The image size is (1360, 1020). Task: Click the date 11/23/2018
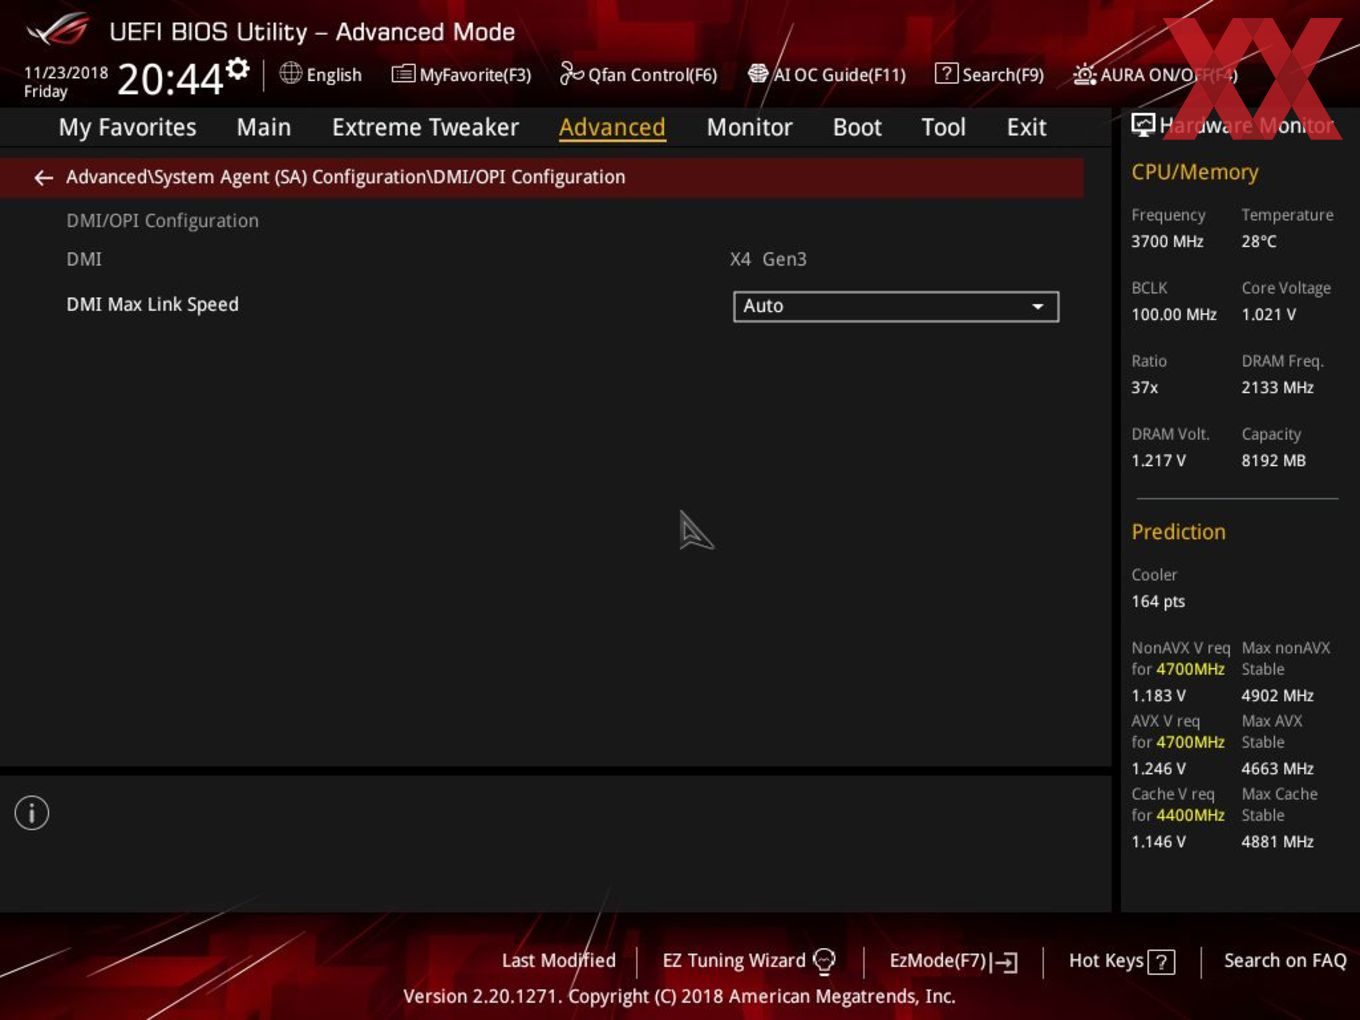(x=66, y=73)
